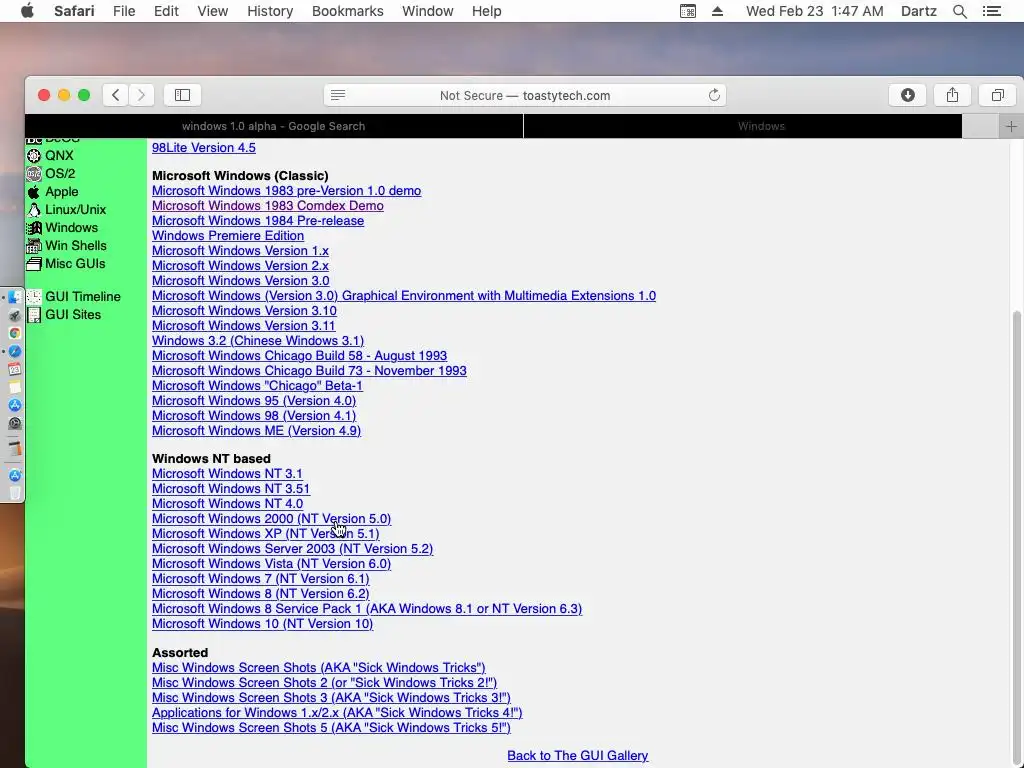1024x768 pixels.
Task: Open 'Microsoft Windows 1983 Comdex Demo' link
Action: pos(268,206)
